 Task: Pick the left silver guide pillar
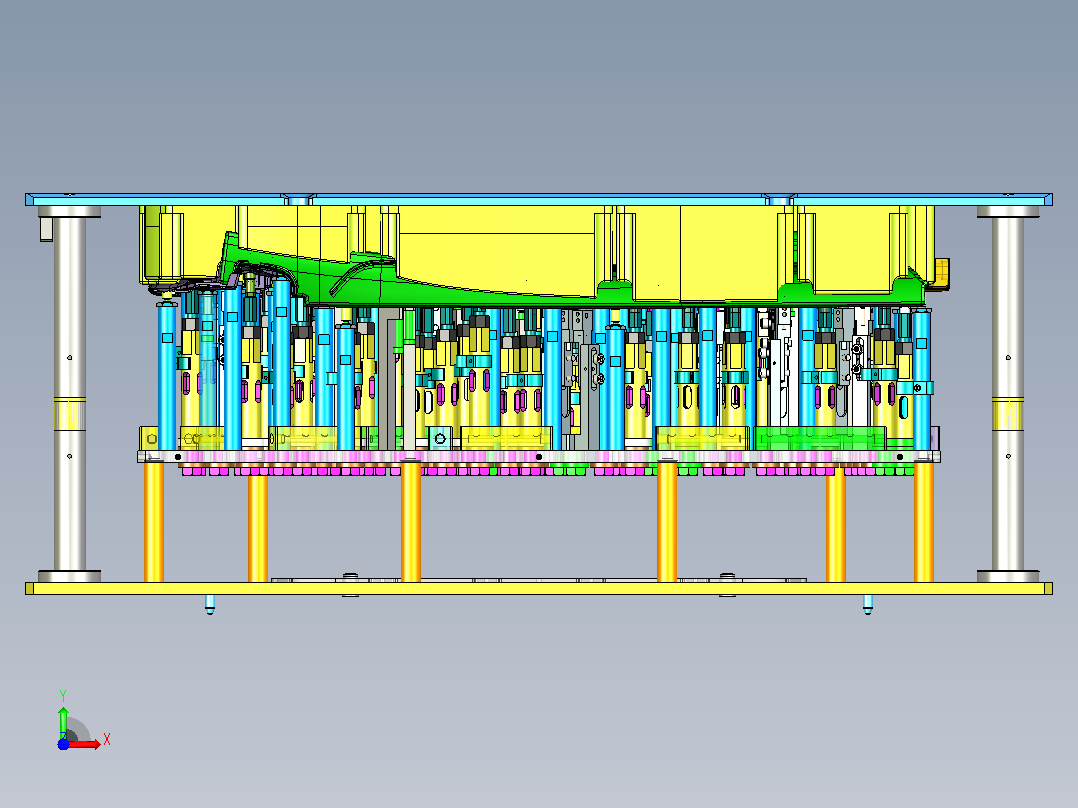point(69,394)
